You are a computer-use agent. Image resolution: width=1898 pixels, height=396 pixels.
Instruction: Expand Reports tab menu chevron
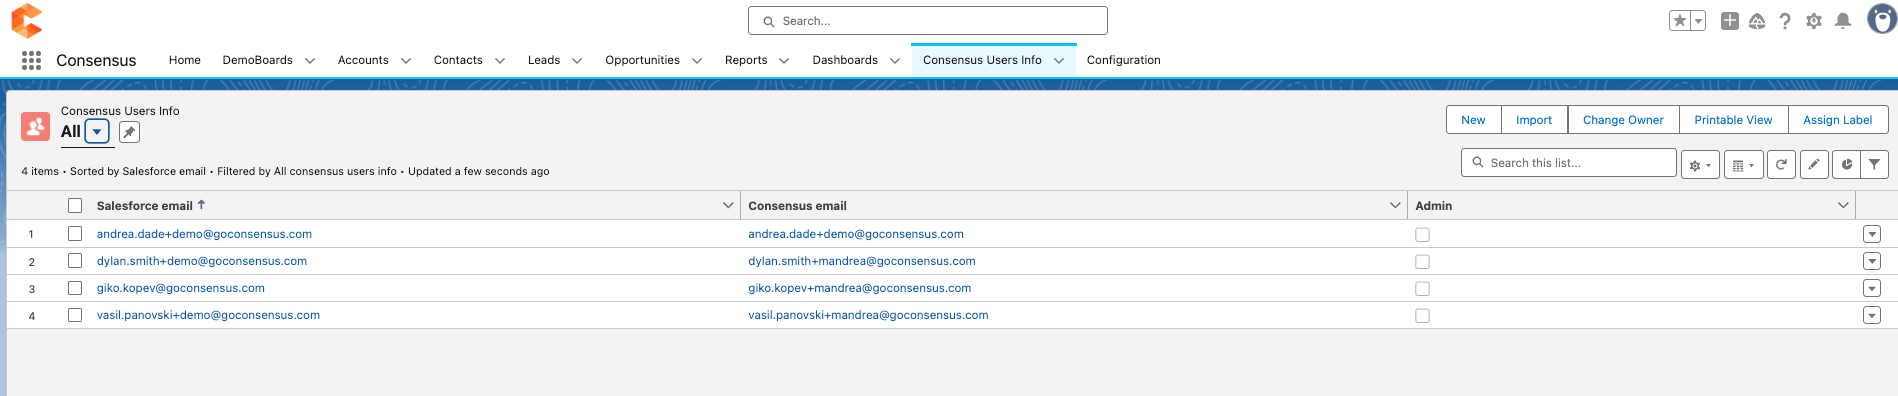point(784,61)
